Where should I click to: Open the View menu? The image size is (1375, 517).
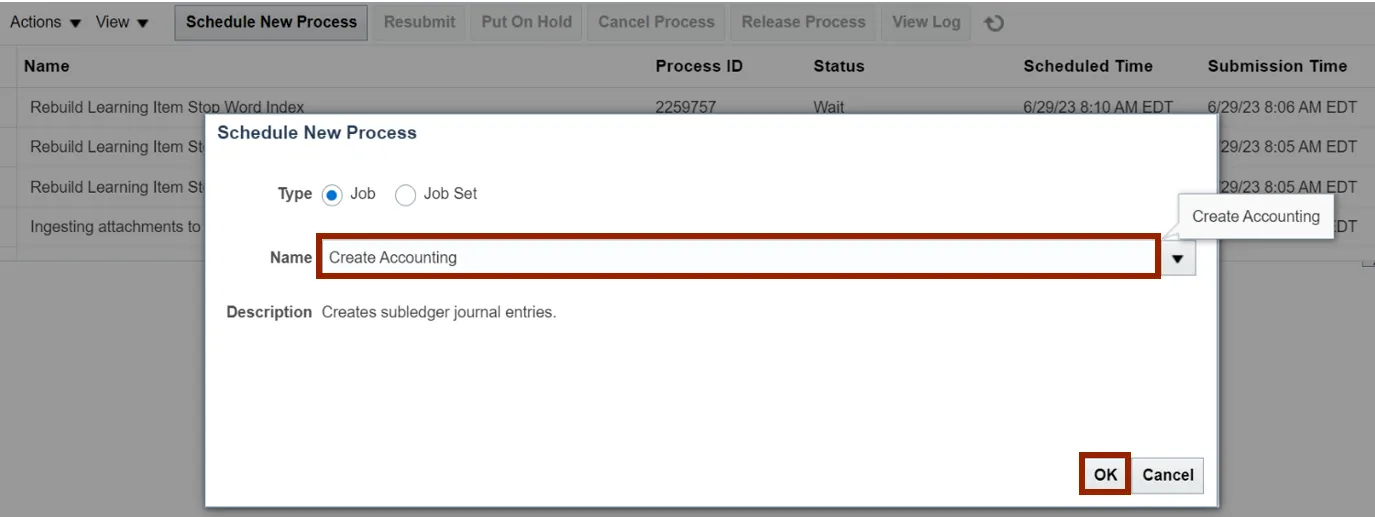coord(122,22)
